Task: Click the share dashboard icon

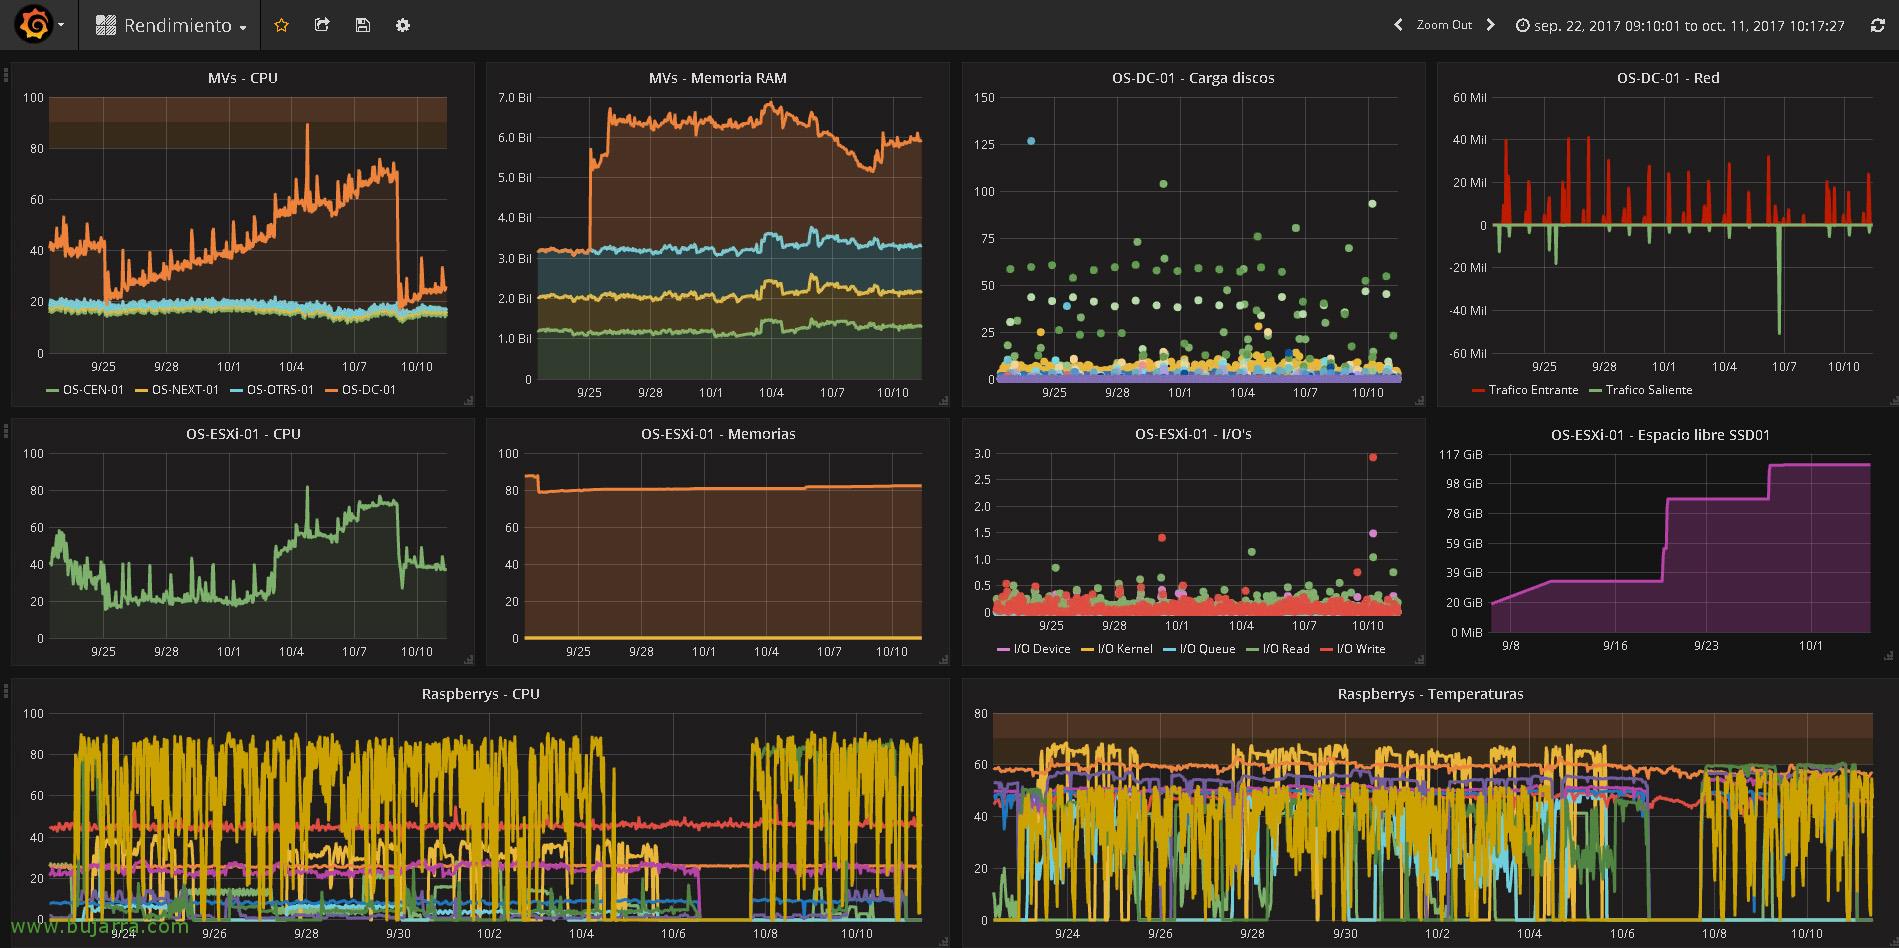Action: tap(322, 25)
